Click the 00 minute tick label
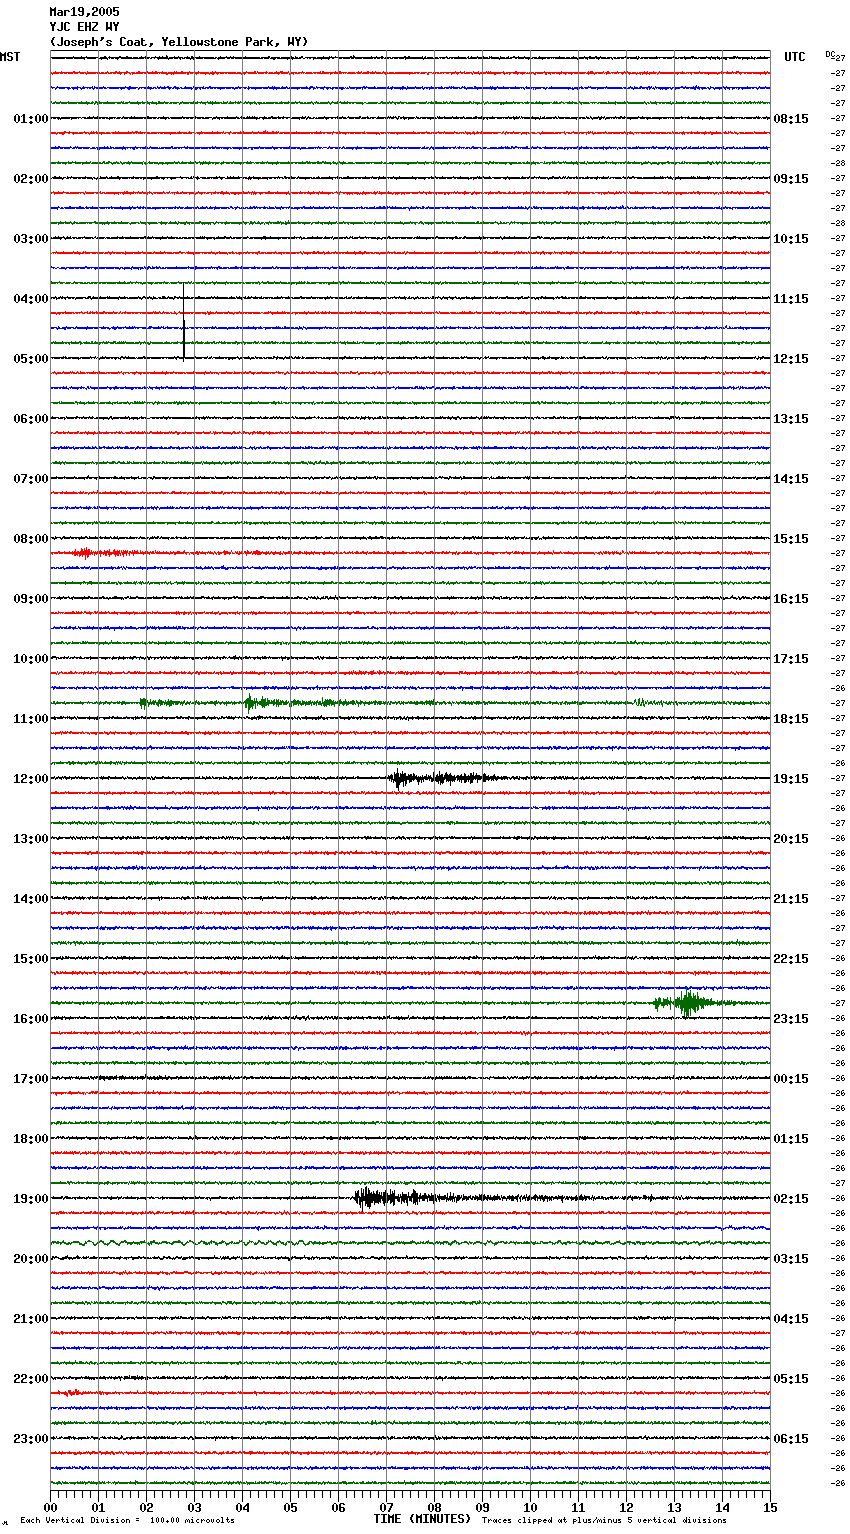 click(51, 1507)
